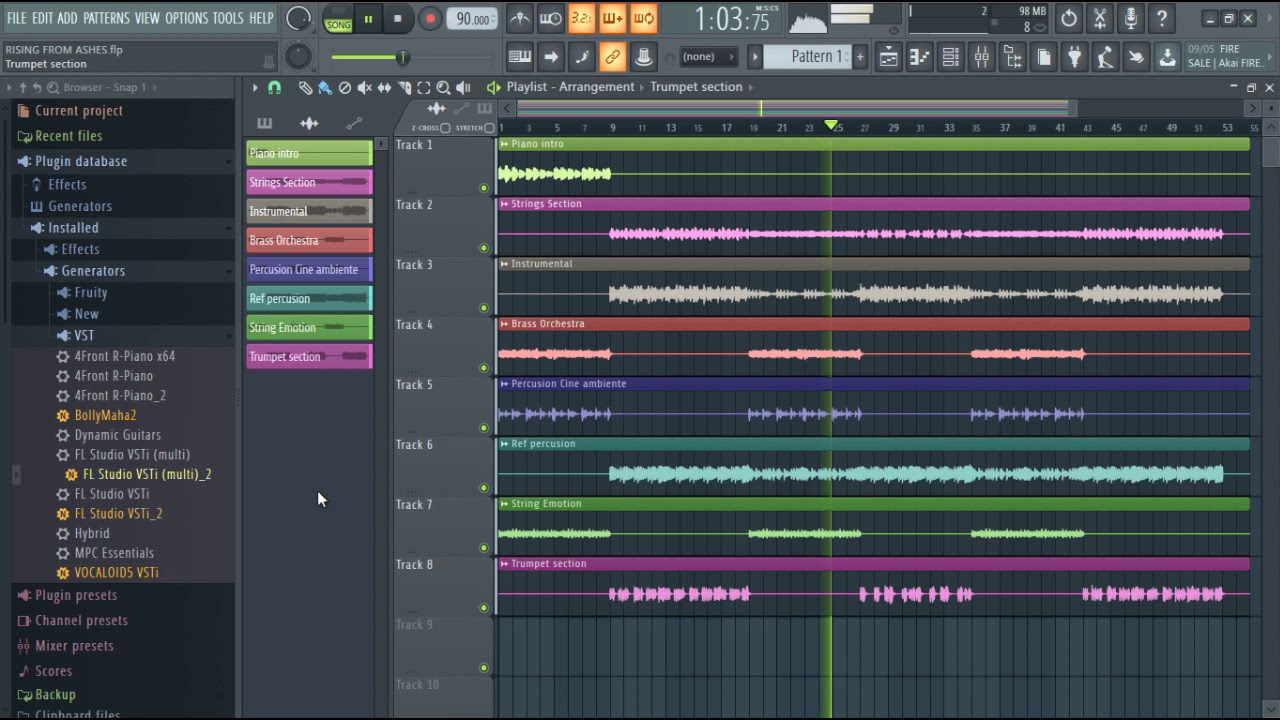Image resolution: width=1280 pixels, height=720 pixels.
Task: Toggle typing keyboard to piano button
Action: (x=519, y=57)
